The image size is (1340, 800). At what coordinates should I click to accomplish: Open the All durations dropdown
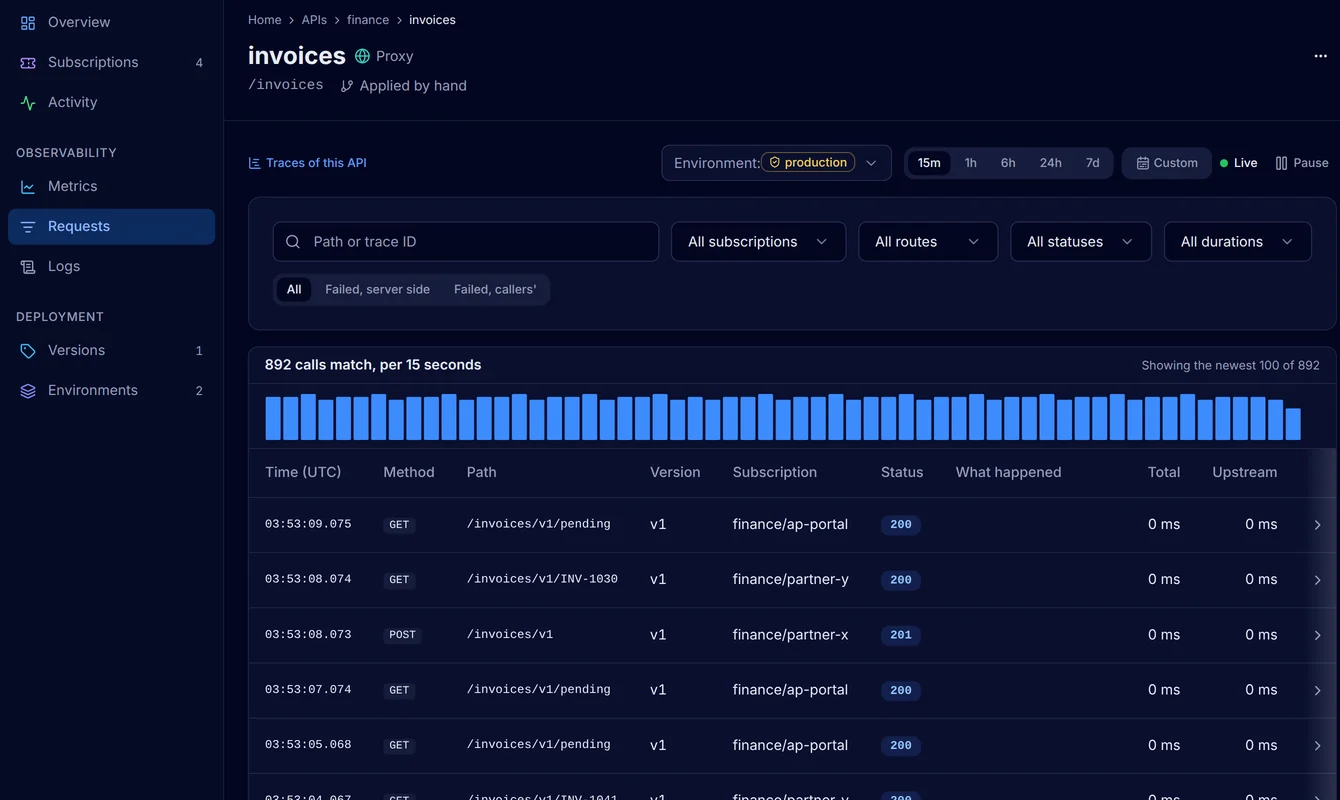coord(1238,242)
